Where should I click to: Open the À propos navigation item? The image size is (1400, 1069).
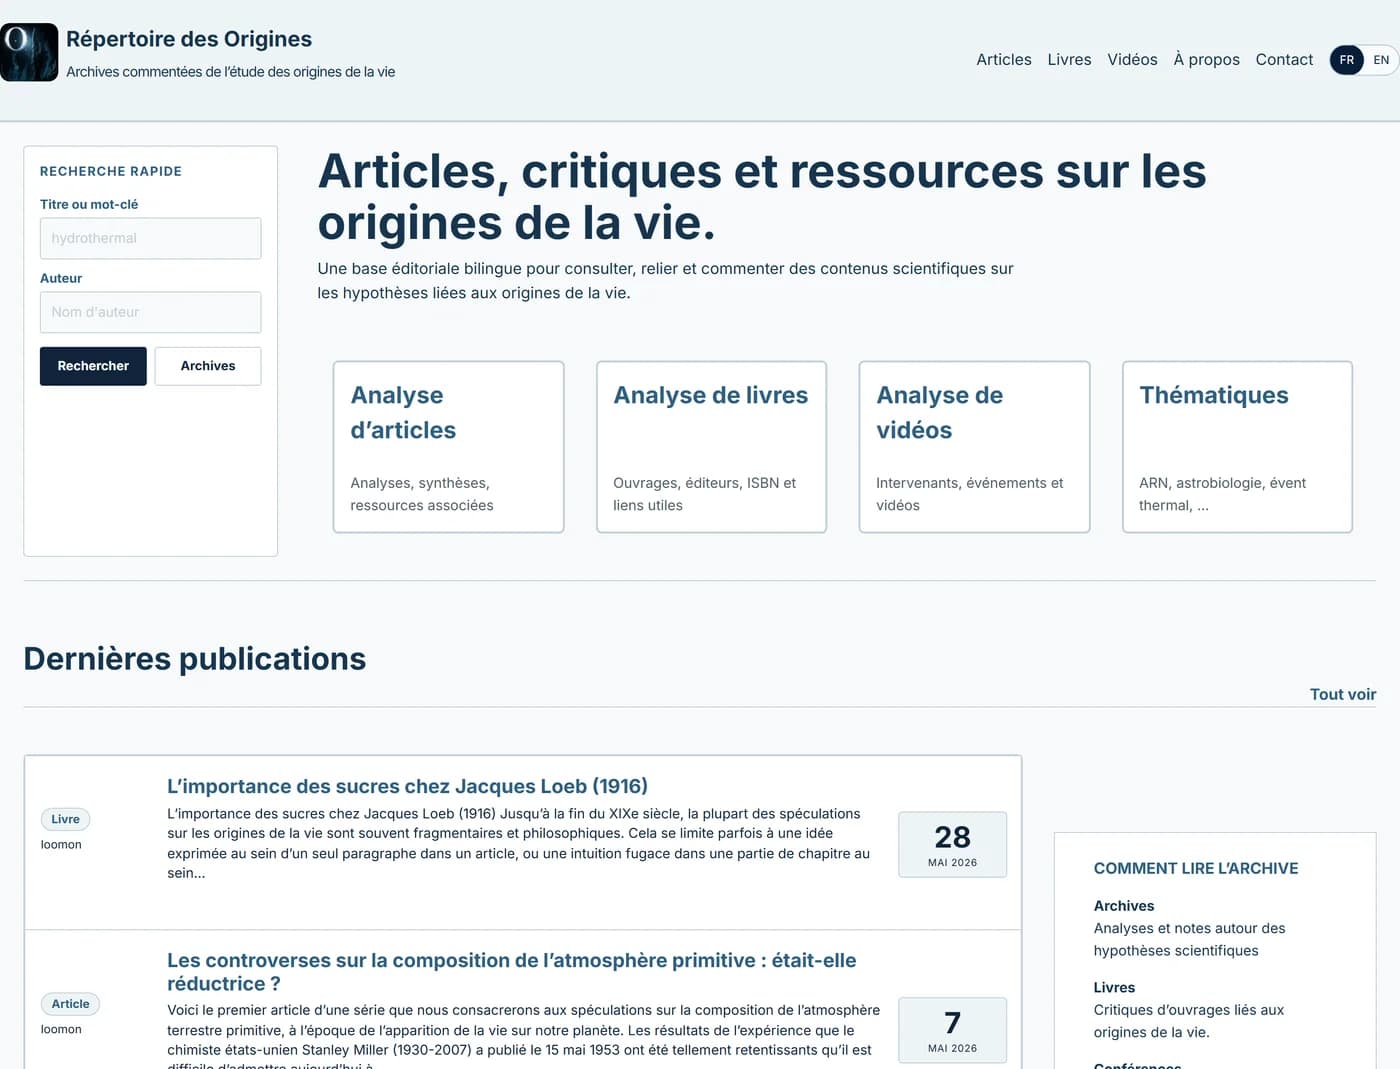[1206, 60]
